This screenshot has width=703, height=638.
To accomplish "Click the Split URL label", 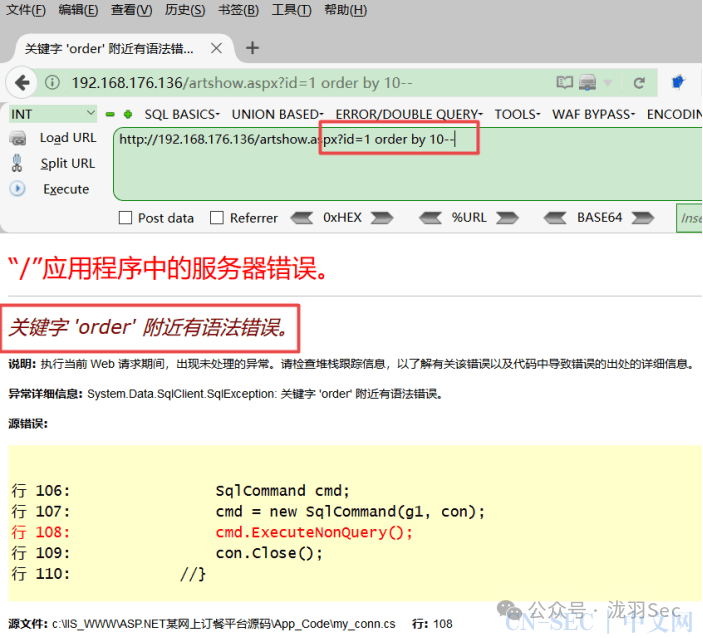I will 68,164.
